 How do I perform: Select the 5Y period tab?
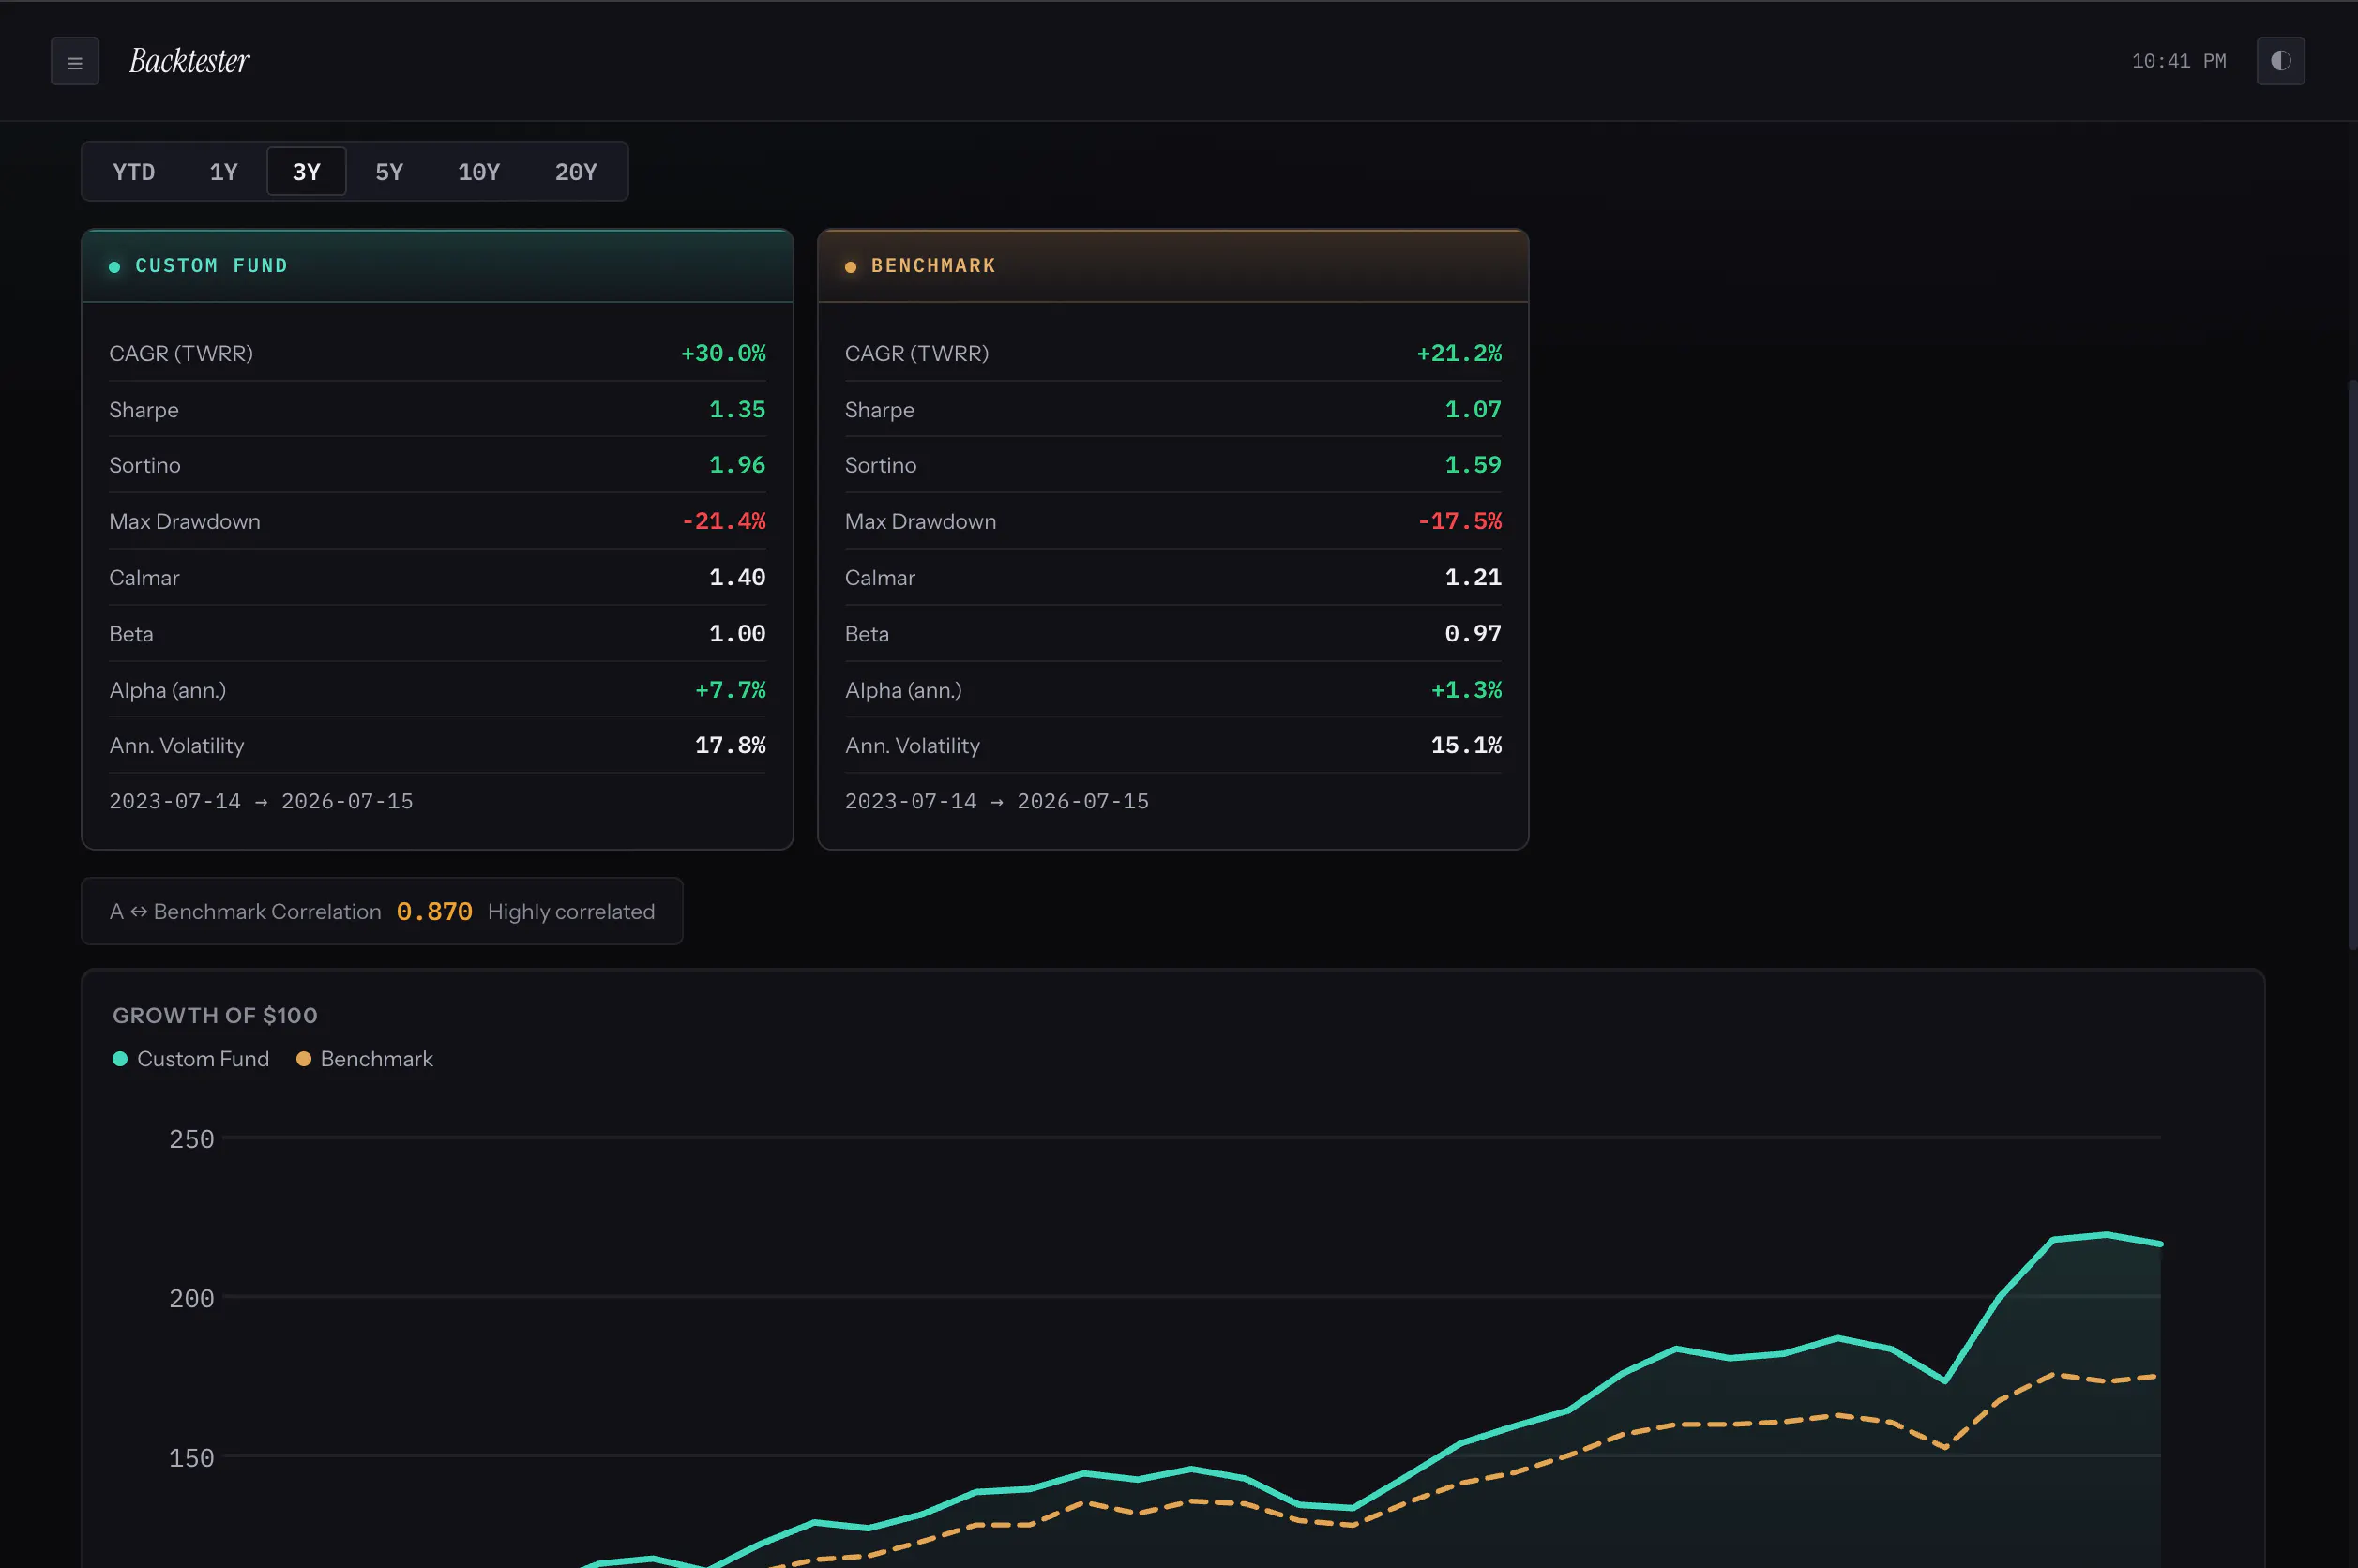[x=389, y=172]
